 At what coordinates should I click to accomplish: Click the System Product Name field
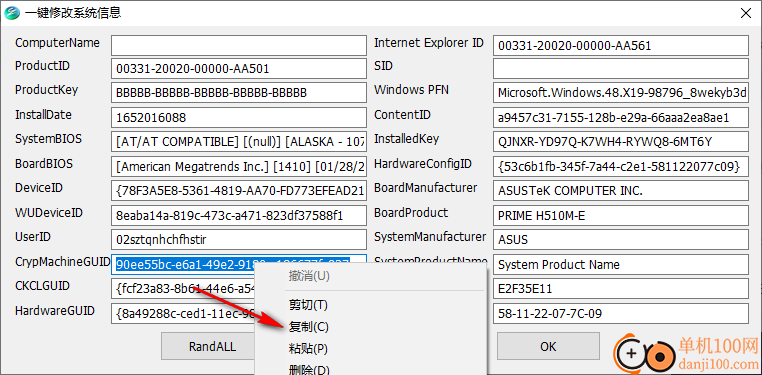pos(621,265)
